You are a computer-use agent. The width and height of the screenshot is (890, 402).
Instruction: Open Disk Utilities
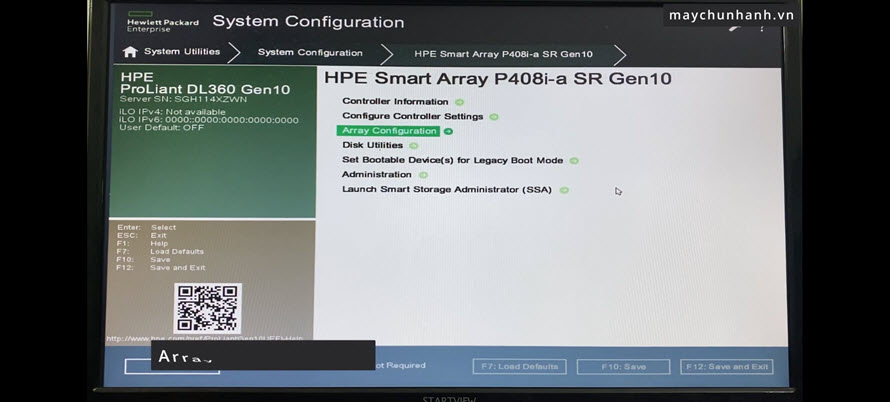[x=372, y=145]
